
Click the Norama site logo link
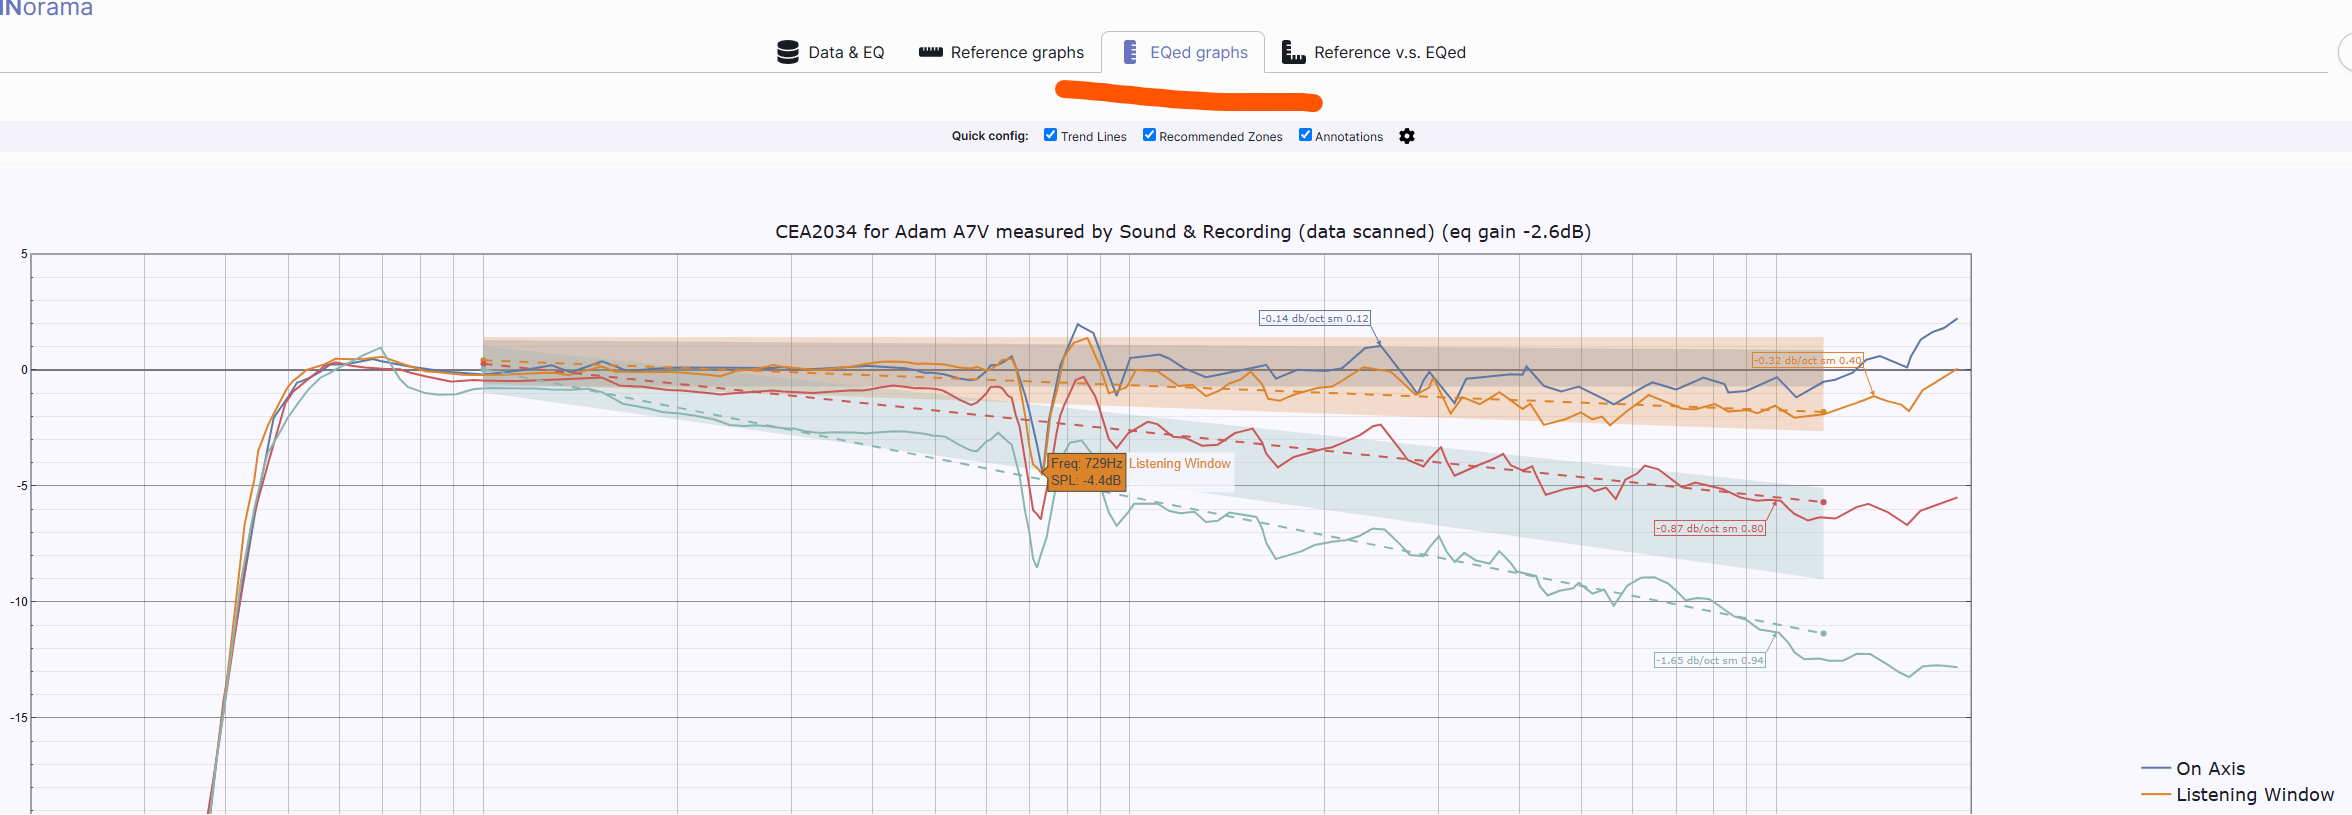46,8
